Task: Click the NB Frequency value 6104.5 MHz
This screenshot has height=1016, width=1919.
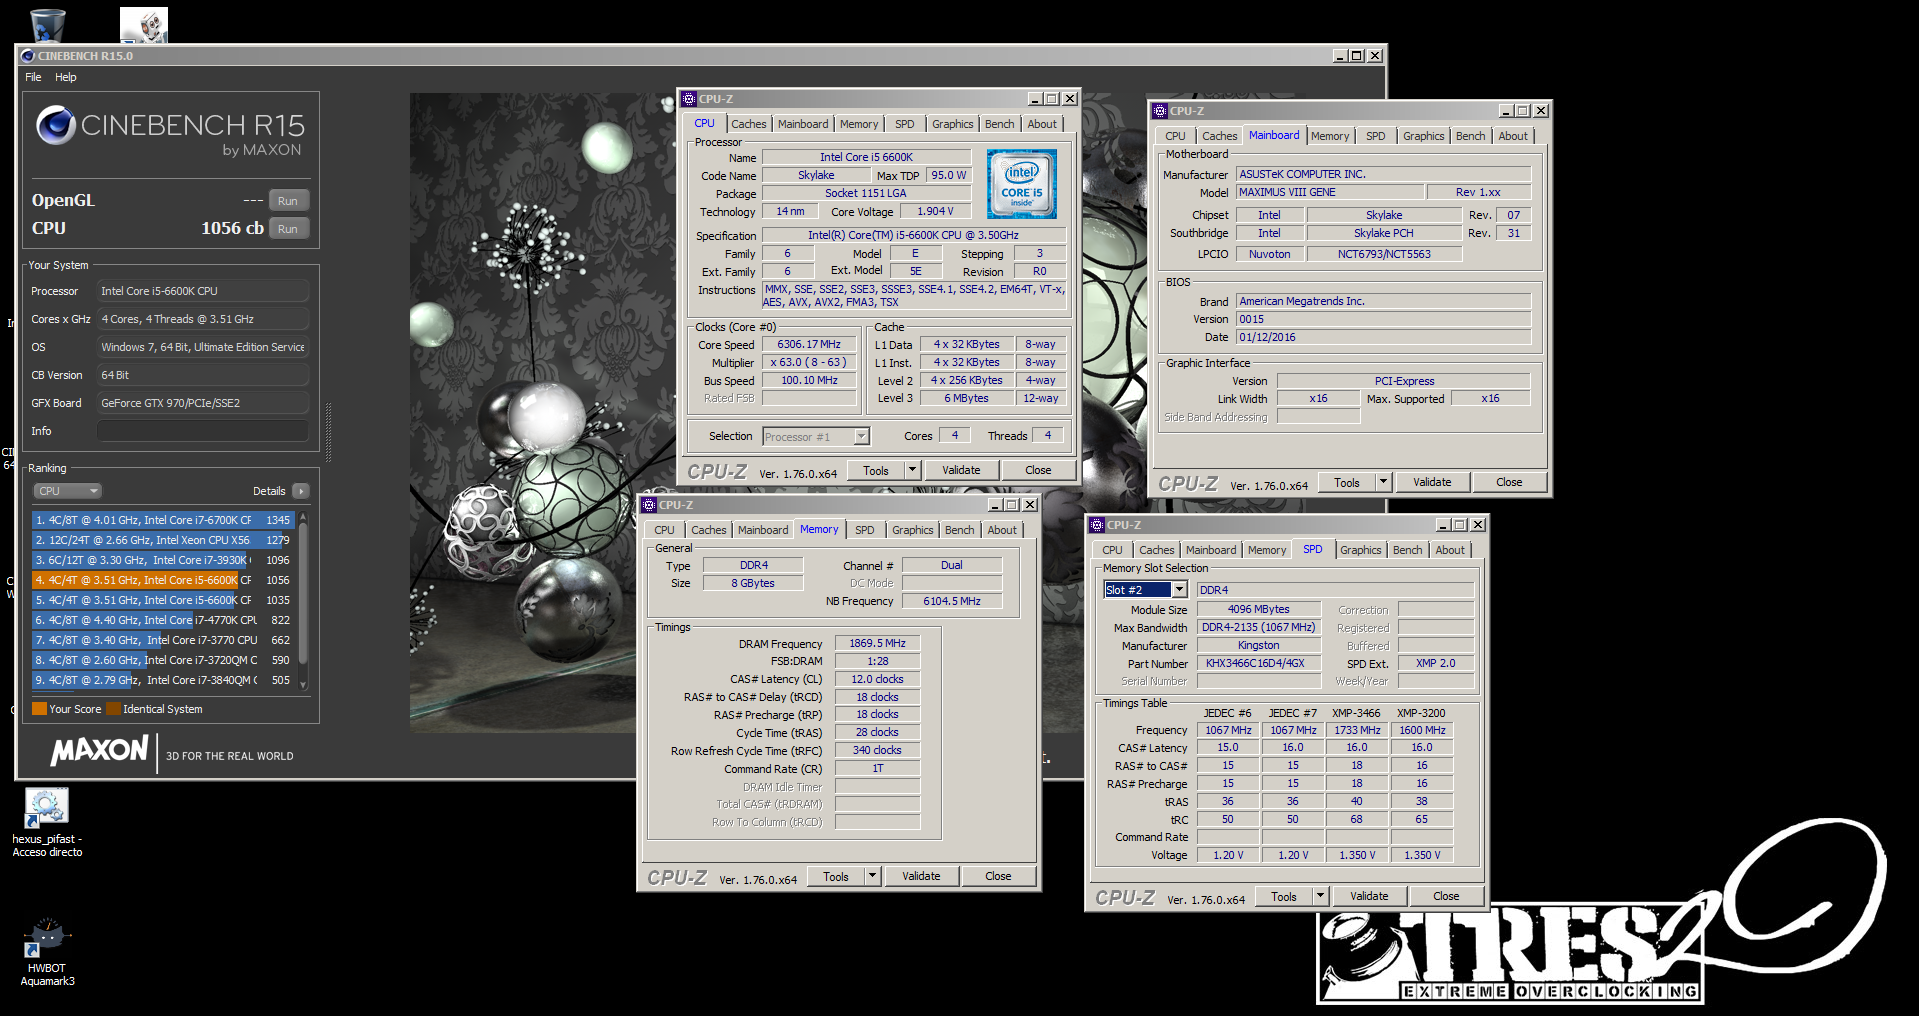Action: pyautogui.click(x=951, y=601)
